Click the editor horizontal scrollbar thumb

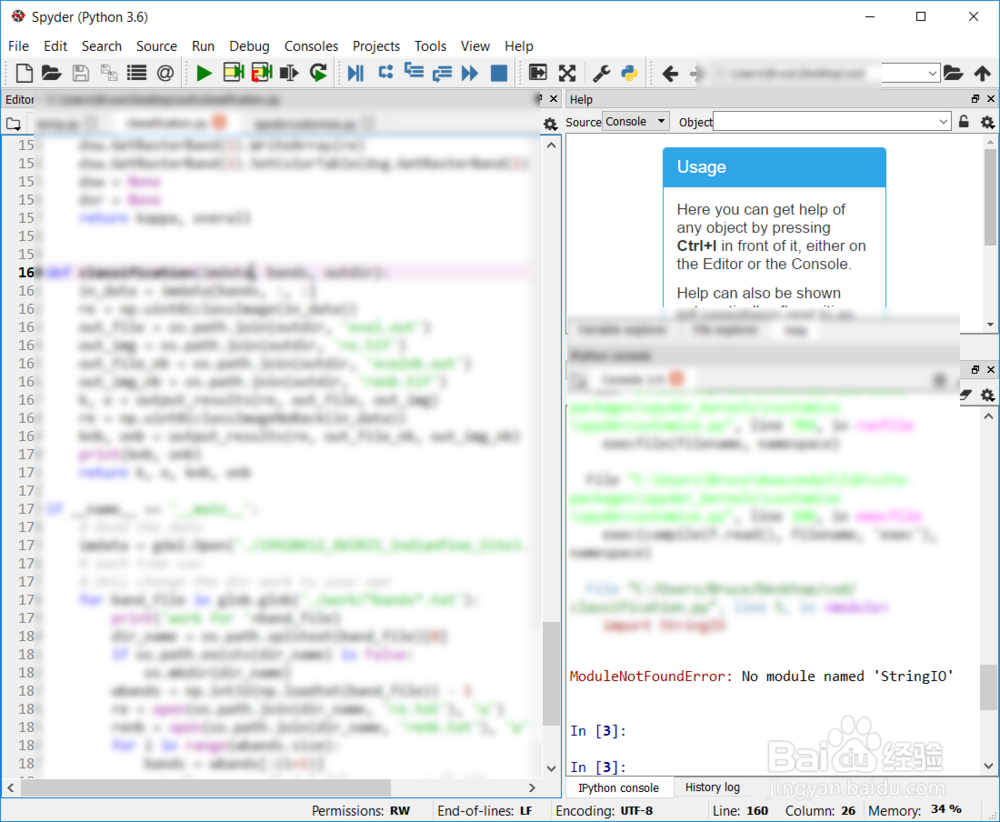206,788
